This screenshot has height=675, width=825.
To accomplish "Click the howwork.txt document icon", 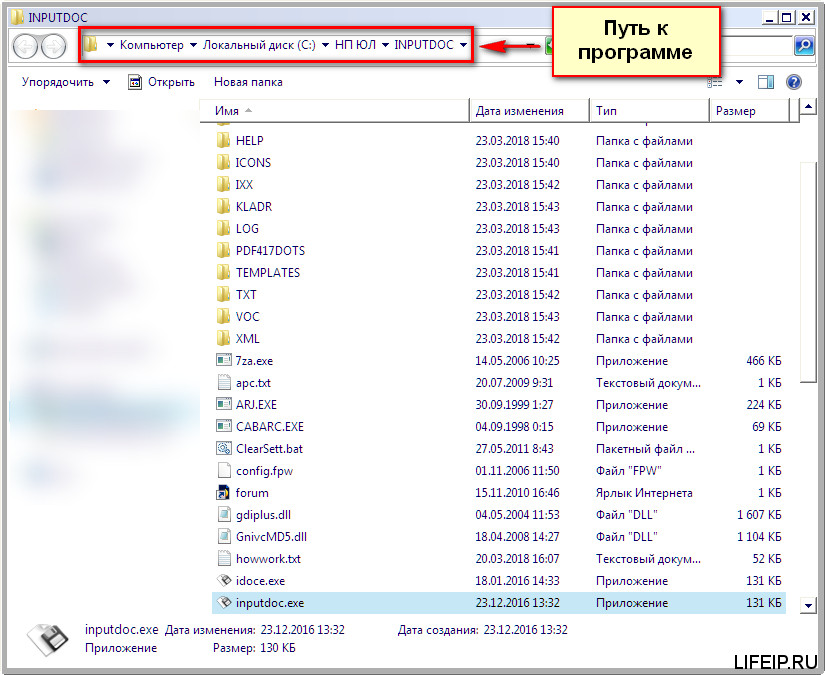I will (224, 559).
